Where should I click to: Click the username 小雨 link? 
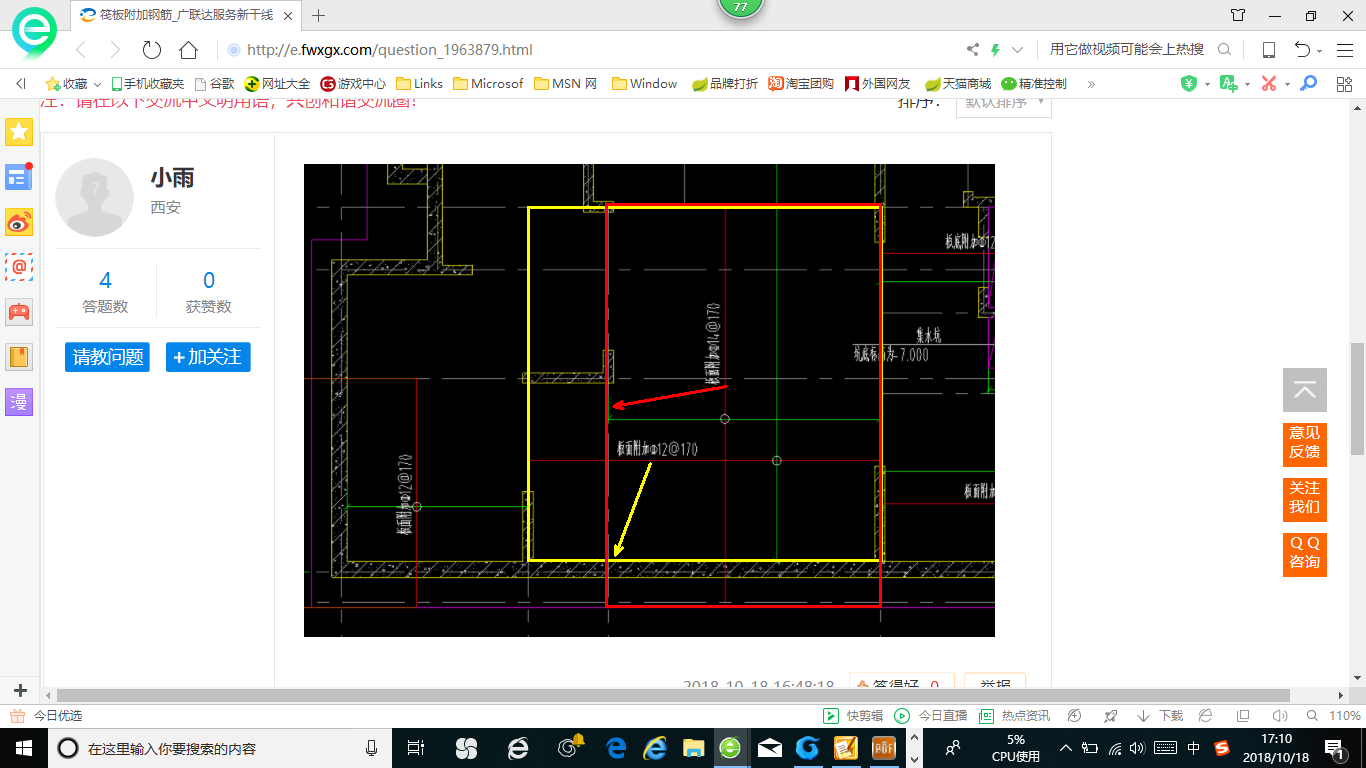pos(172,178)
